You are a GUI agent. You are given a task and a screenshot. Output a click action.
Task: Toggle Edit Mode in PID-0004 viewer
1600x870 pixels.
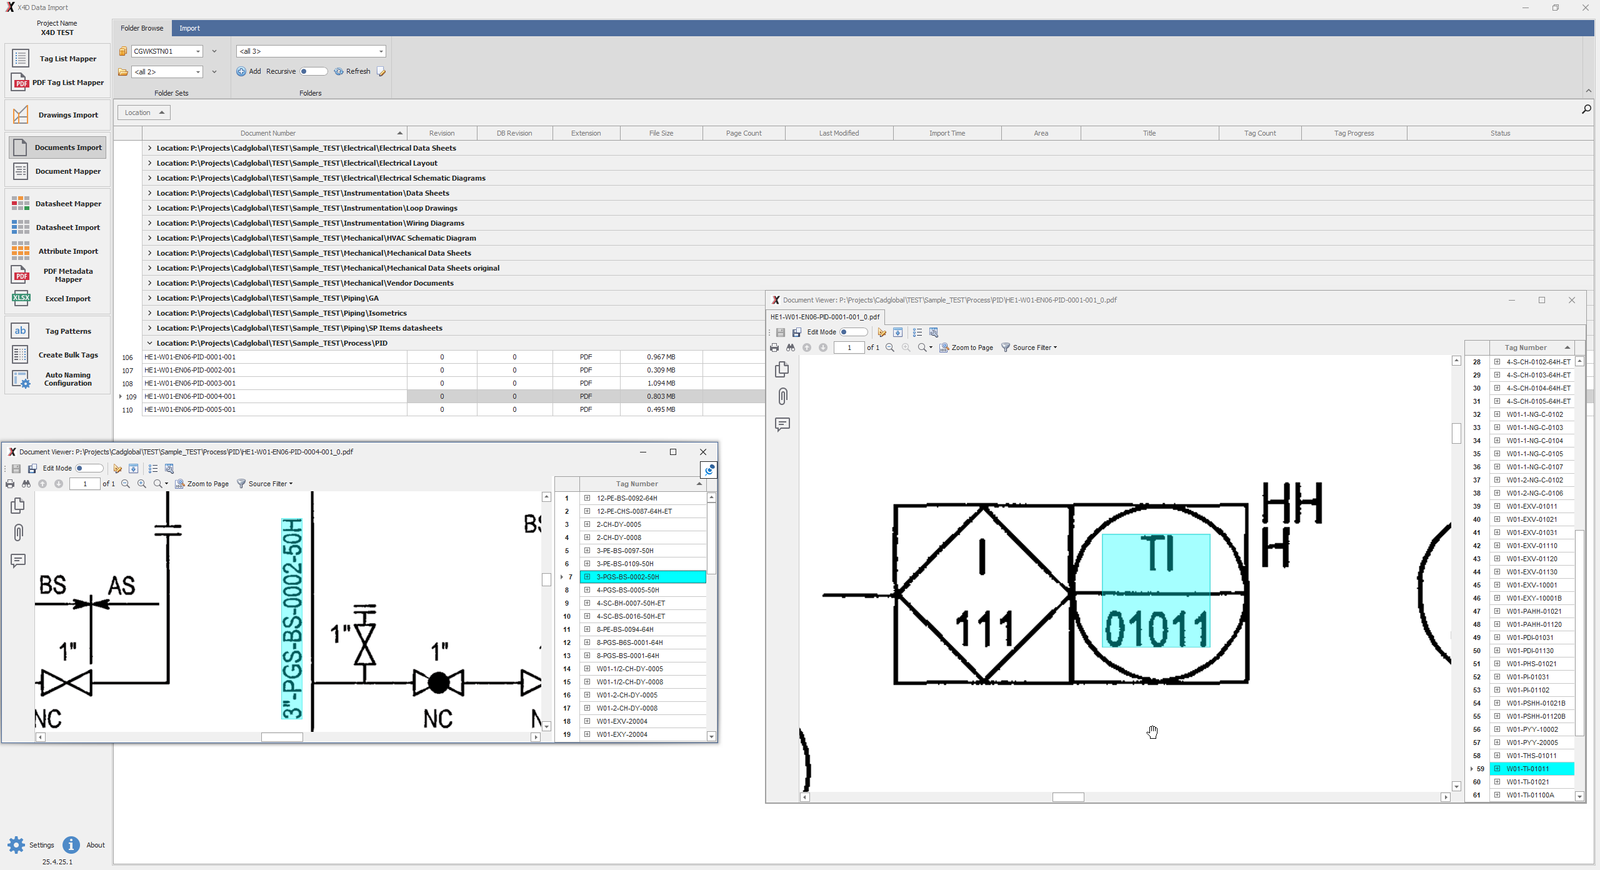(87, 468)
